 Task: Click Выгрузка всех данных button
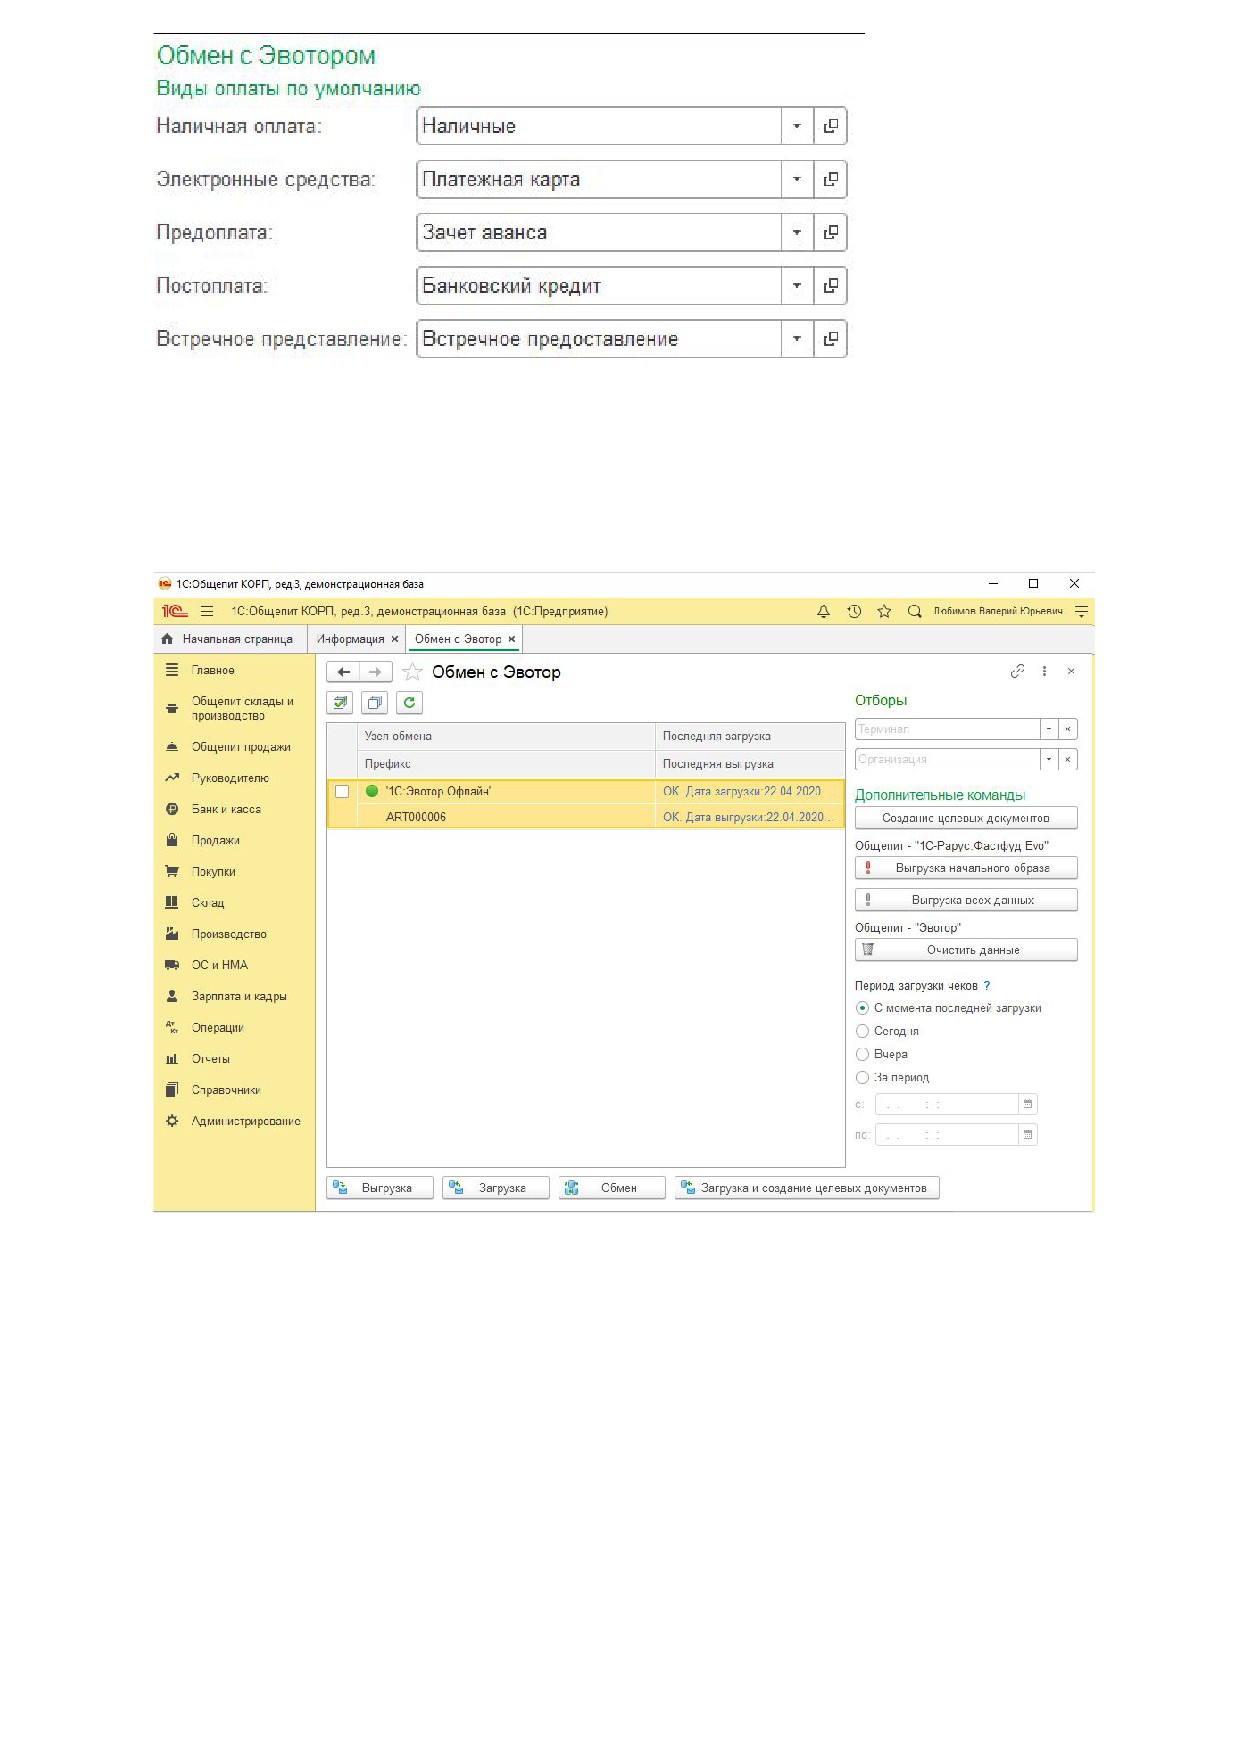tap(966, 900)
